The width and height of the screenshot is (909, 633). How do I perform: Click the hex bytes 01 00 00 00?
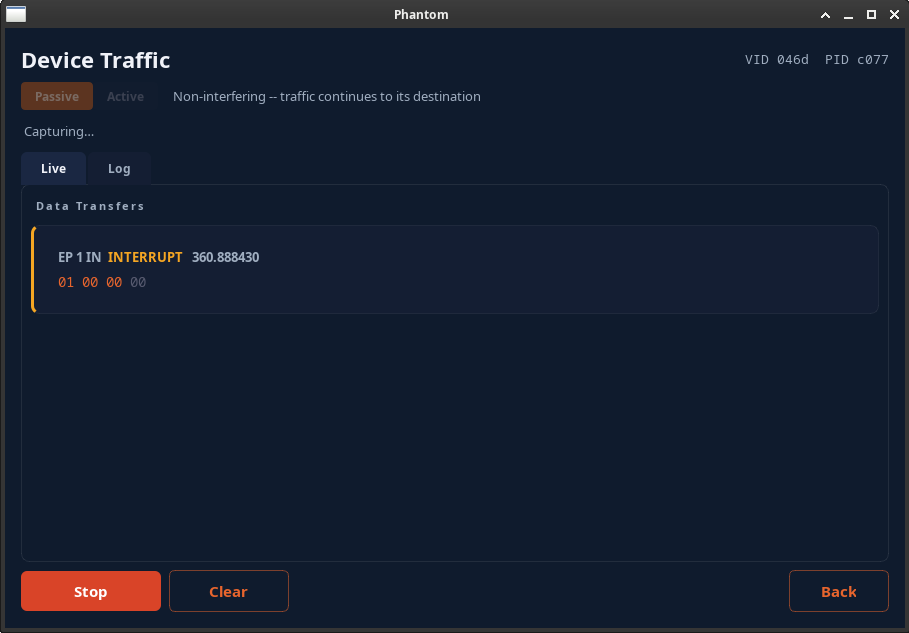click(102, 282)
